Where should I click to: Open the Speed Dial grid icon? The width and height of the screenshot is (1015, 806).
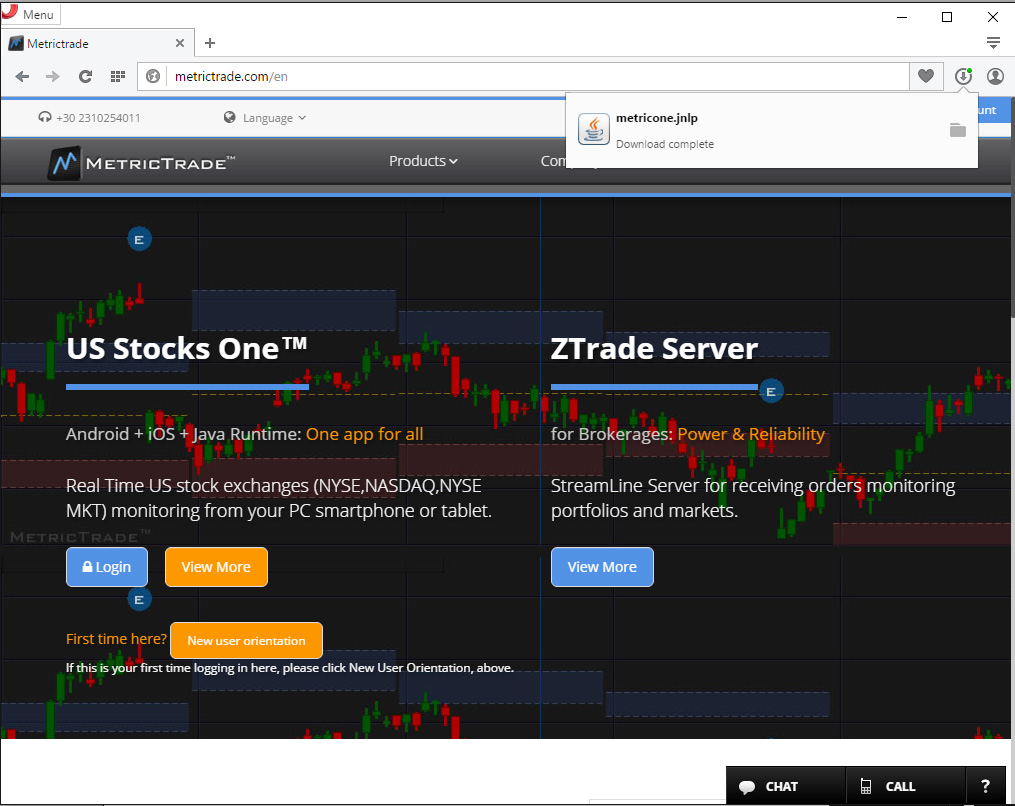pyautogui.click(x=118, y=76)
